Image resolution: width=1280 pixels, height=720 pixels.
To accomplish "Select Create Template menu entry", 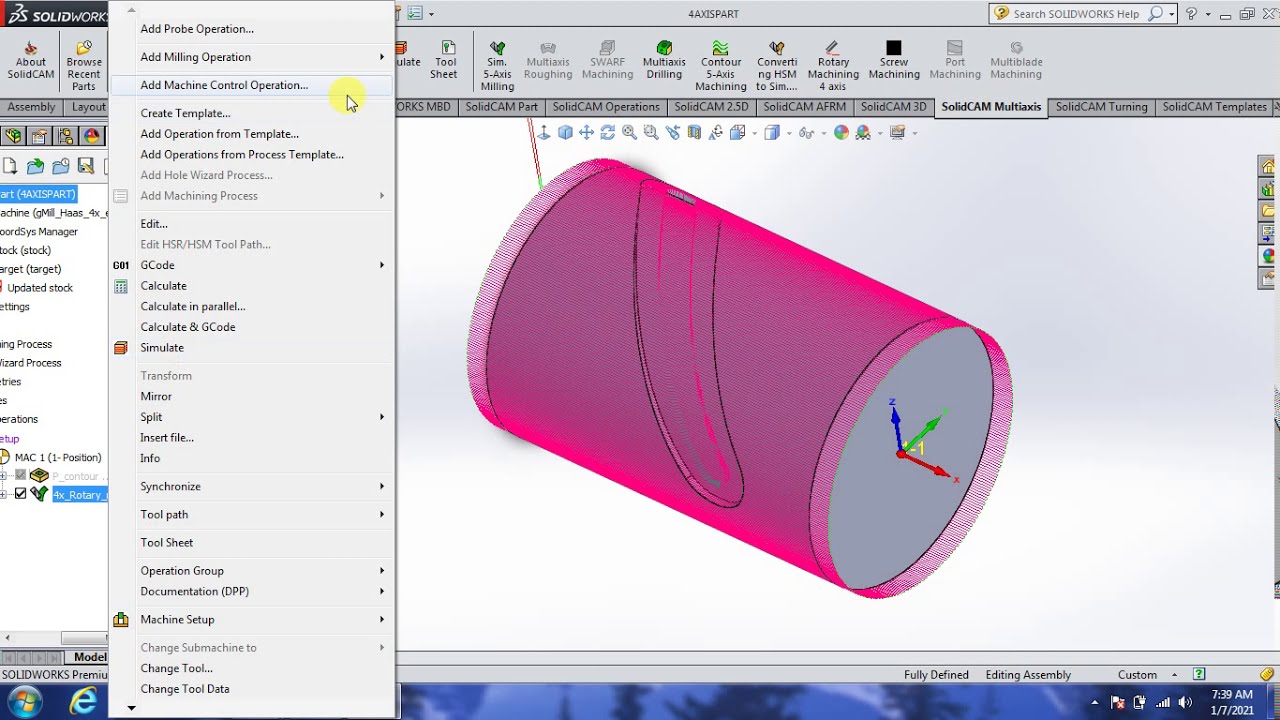I will coord(185,113).
